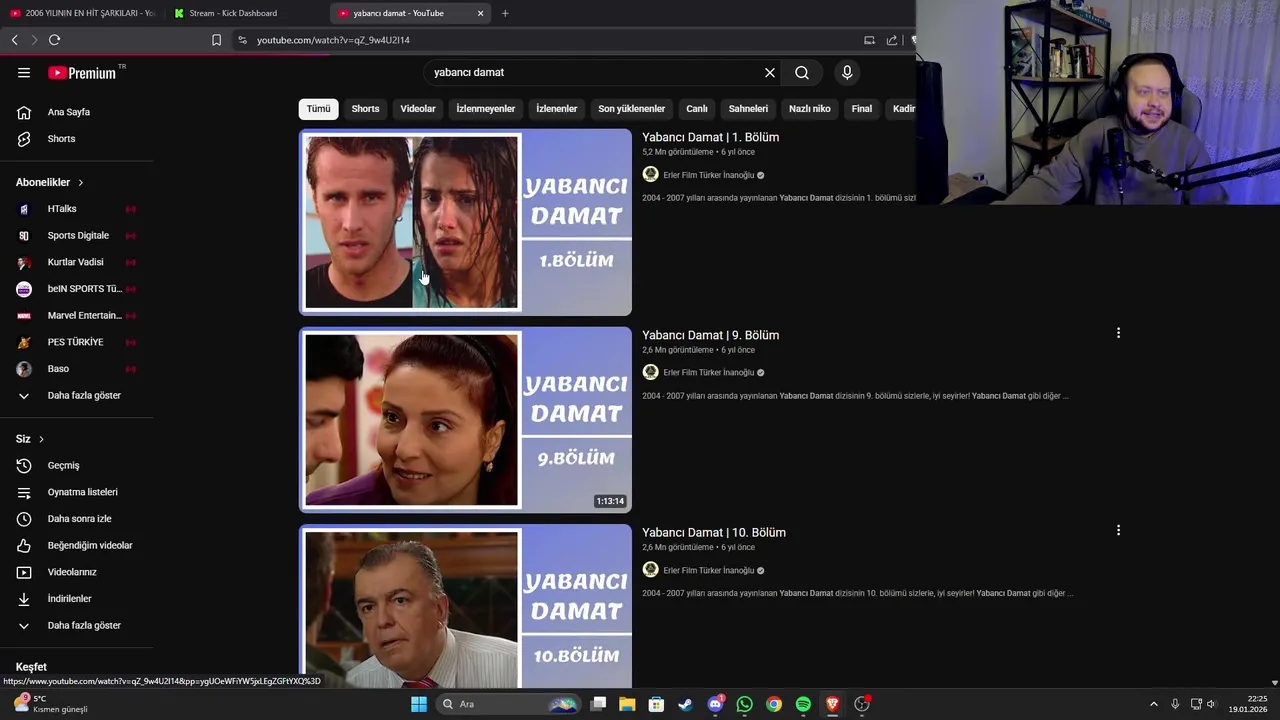Start voice search with the microphone icon
Screen dimensions: 1280x720
point(847,72)
